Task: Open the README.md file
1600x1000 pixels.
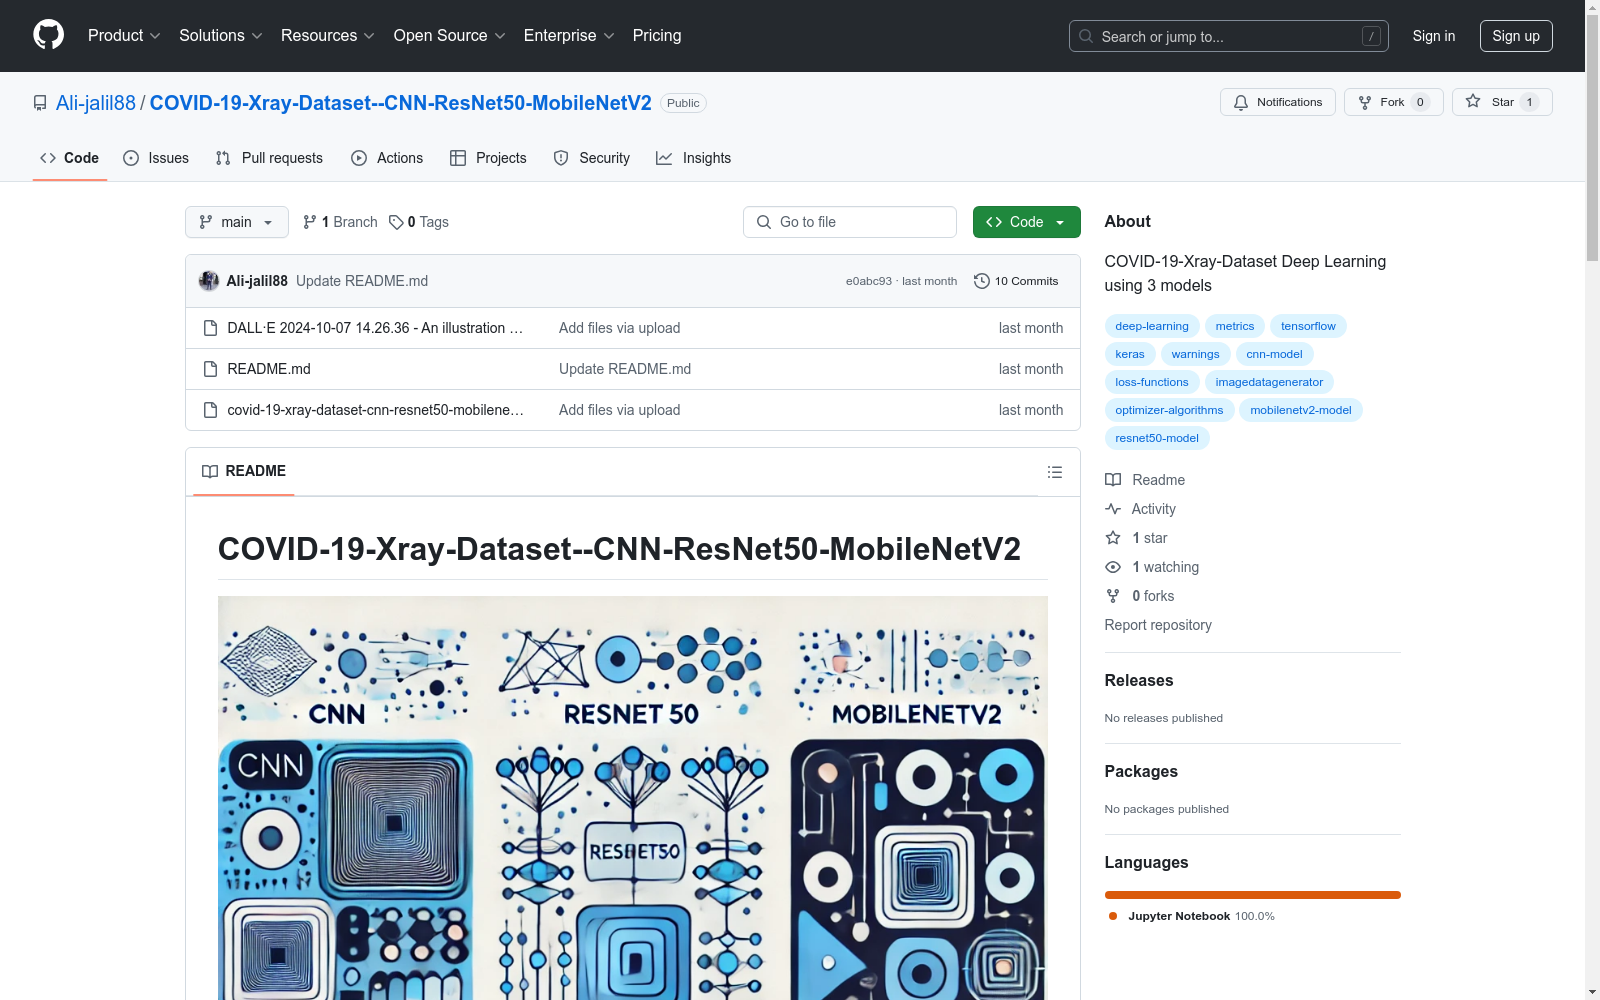Action: pos(269,369)
